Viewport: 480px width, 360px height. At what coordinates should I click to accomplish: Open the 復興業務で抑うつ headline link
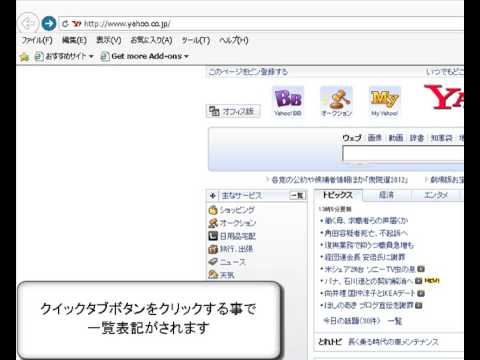(369, 245)
